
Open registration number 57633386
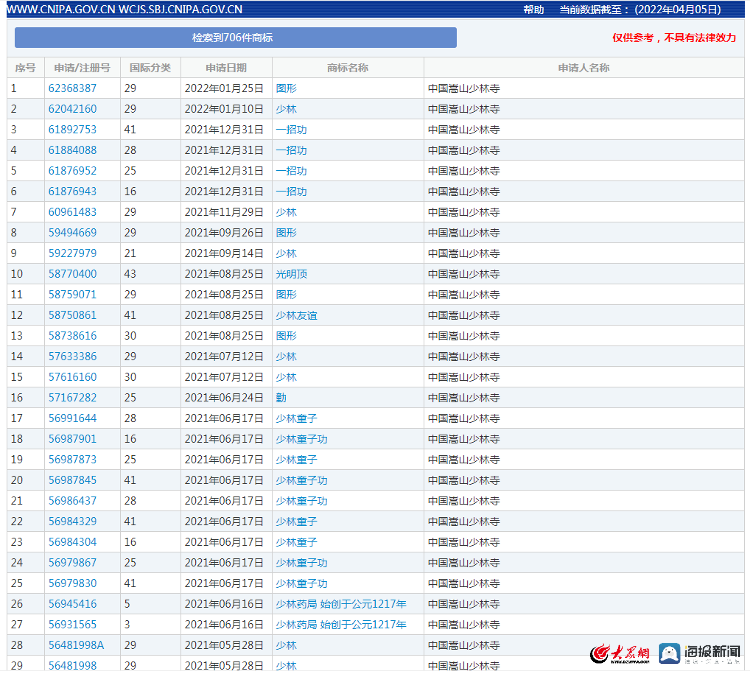tap(72, 356)
